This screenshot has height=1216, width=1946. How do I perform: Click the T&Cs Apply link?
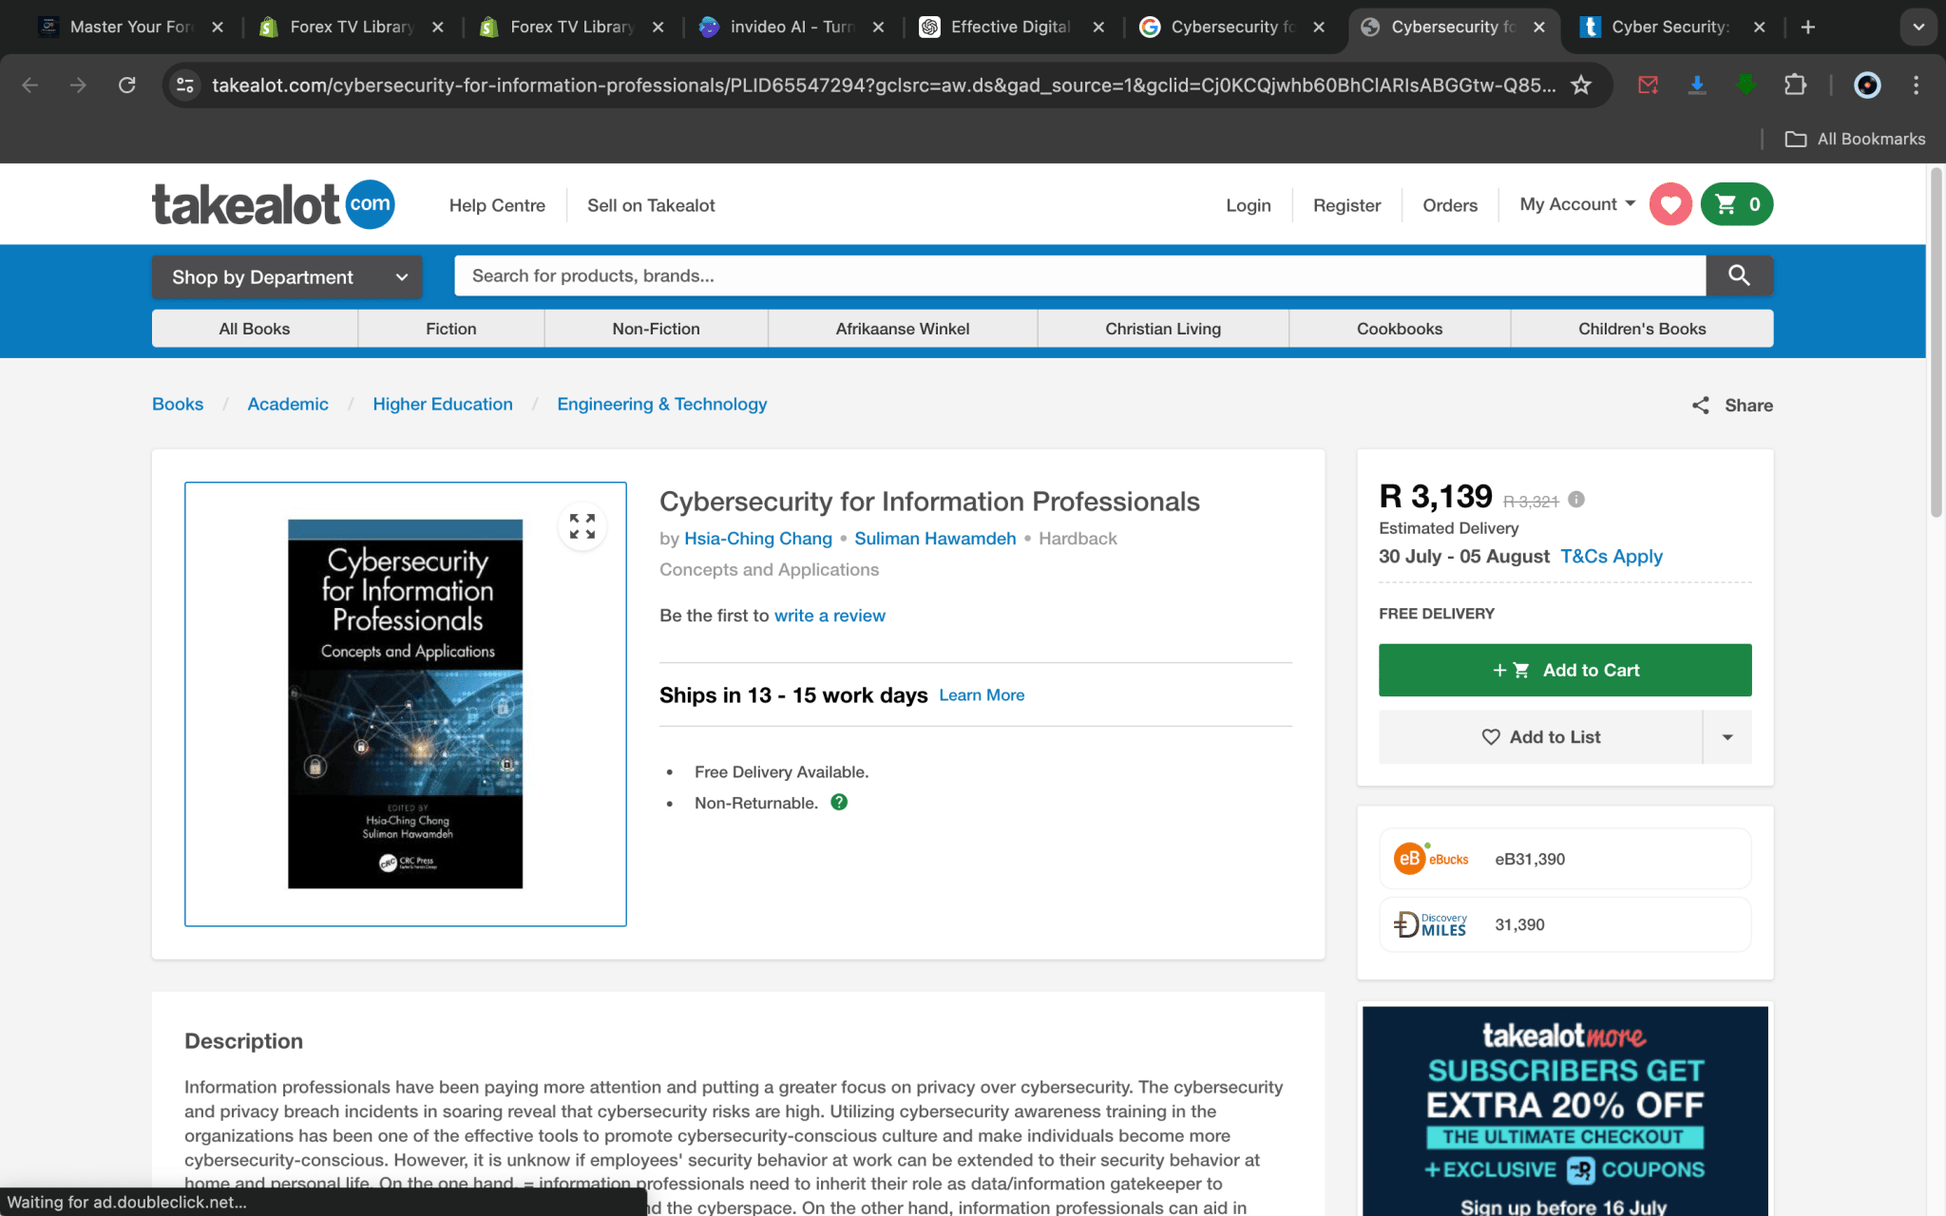[1611, 556]
